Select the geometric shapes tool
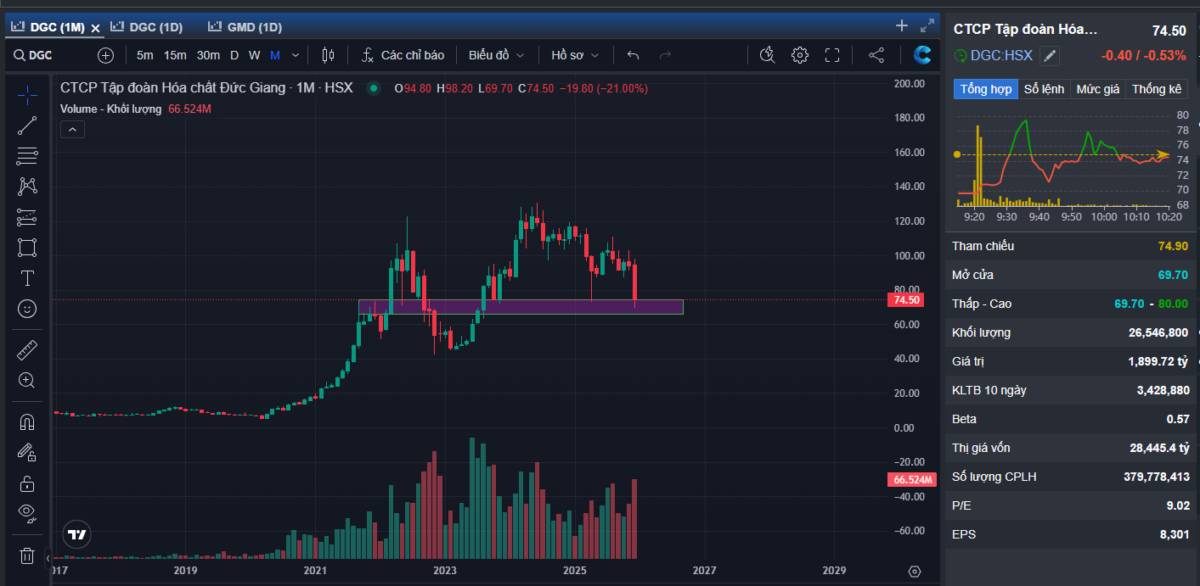The width and height of the screenshot is (1200, 586). point(27,247)
